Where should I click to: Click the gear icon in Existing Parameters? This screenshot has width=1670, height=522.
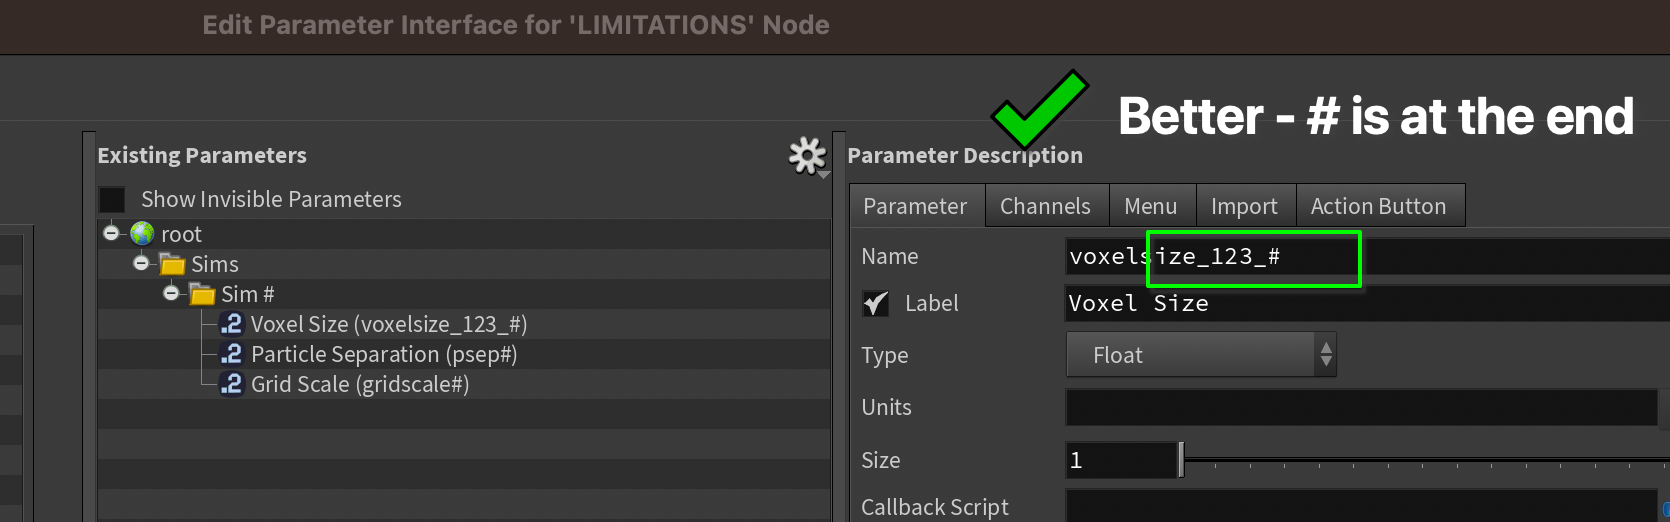pos(806,156)
